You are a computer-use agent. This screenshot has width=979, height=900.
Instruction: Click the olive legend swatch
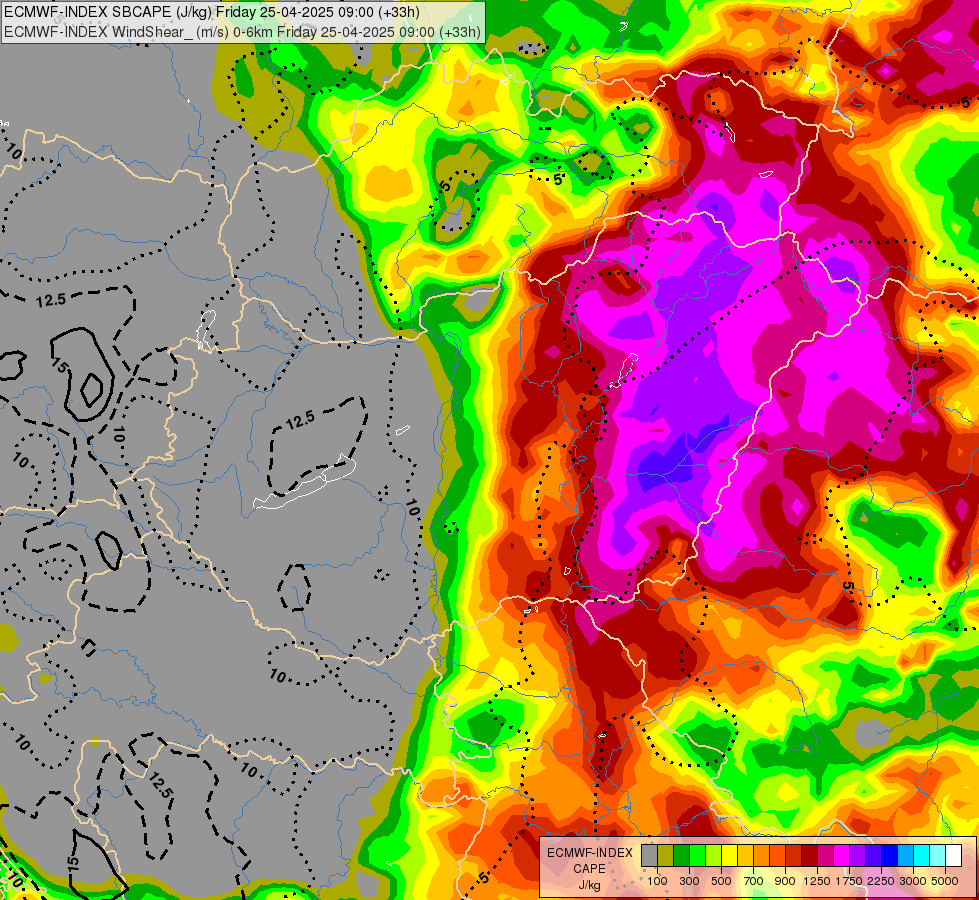[x=665, y=855]
